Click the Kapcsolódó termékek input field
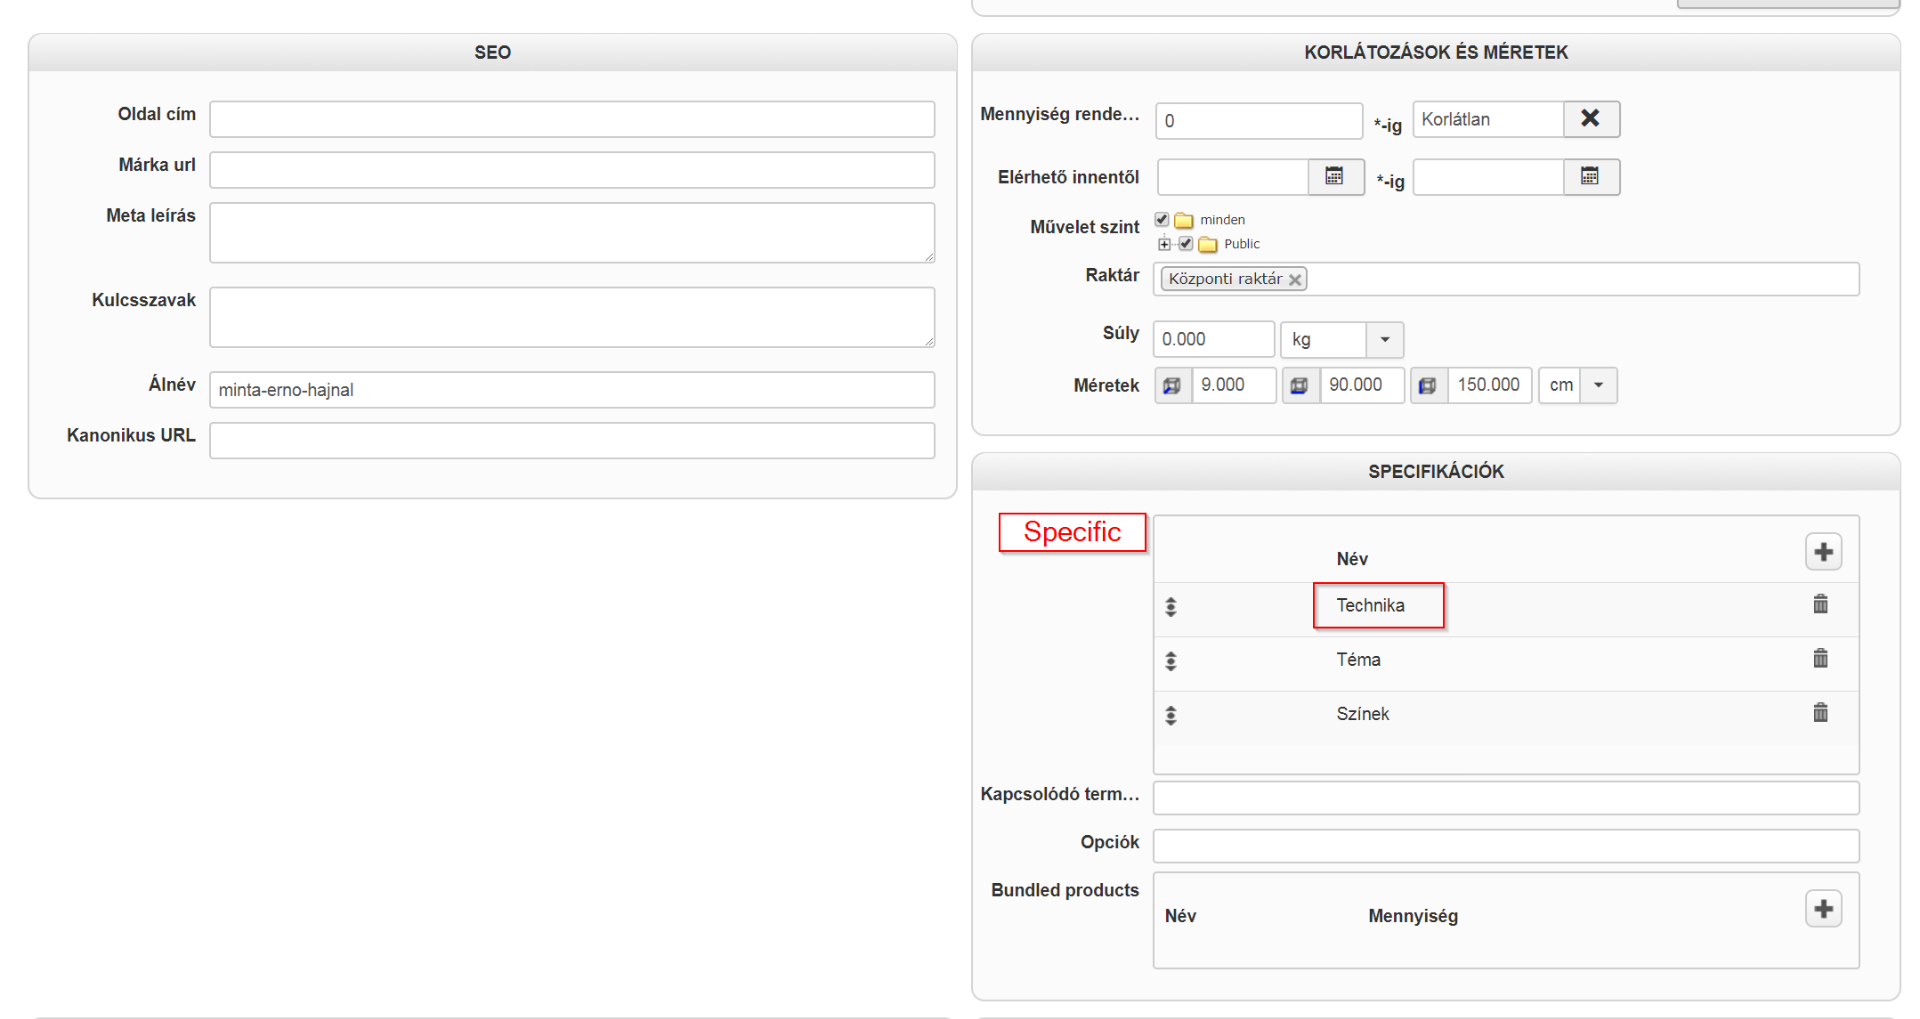The image size is (1920, 1019). (1506, 798)
